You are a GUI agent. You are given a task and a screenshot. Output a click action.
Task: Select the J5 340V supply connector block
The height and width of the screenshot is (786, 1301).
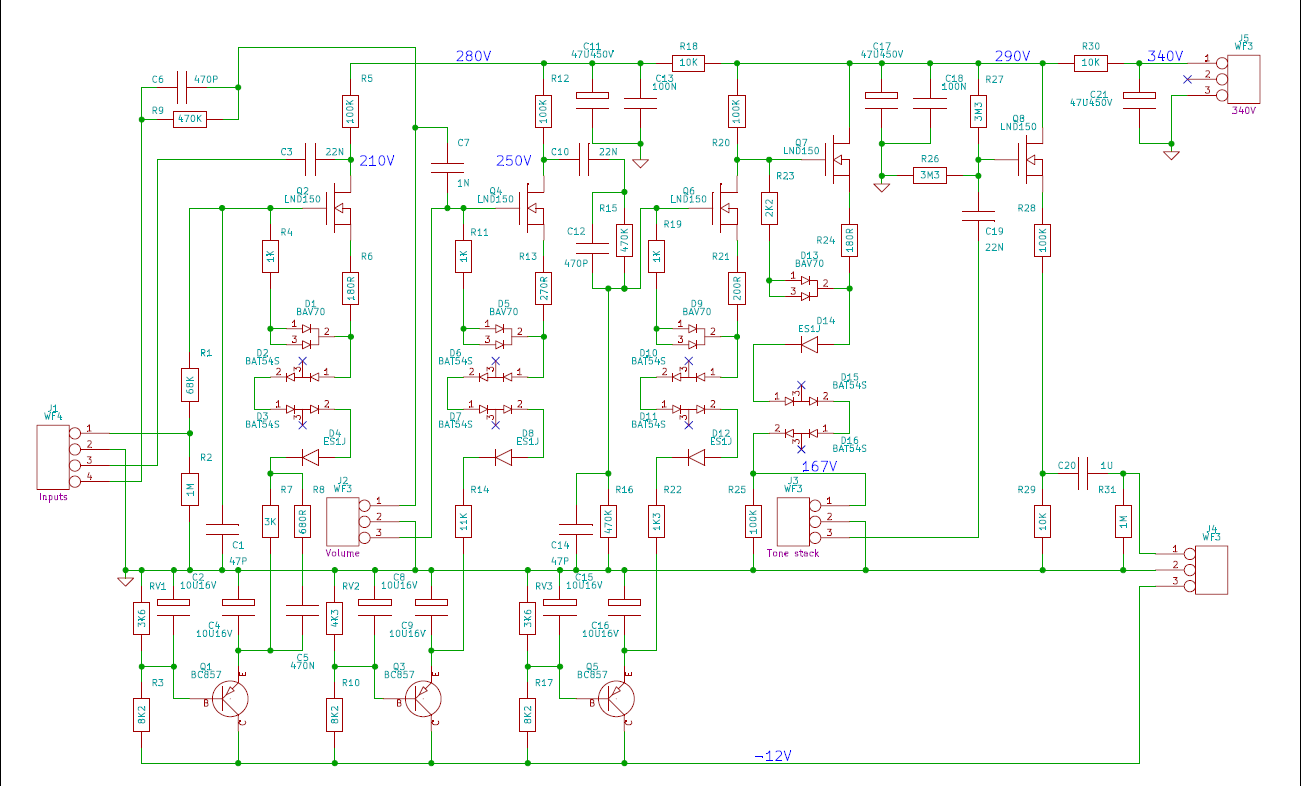1239,77
